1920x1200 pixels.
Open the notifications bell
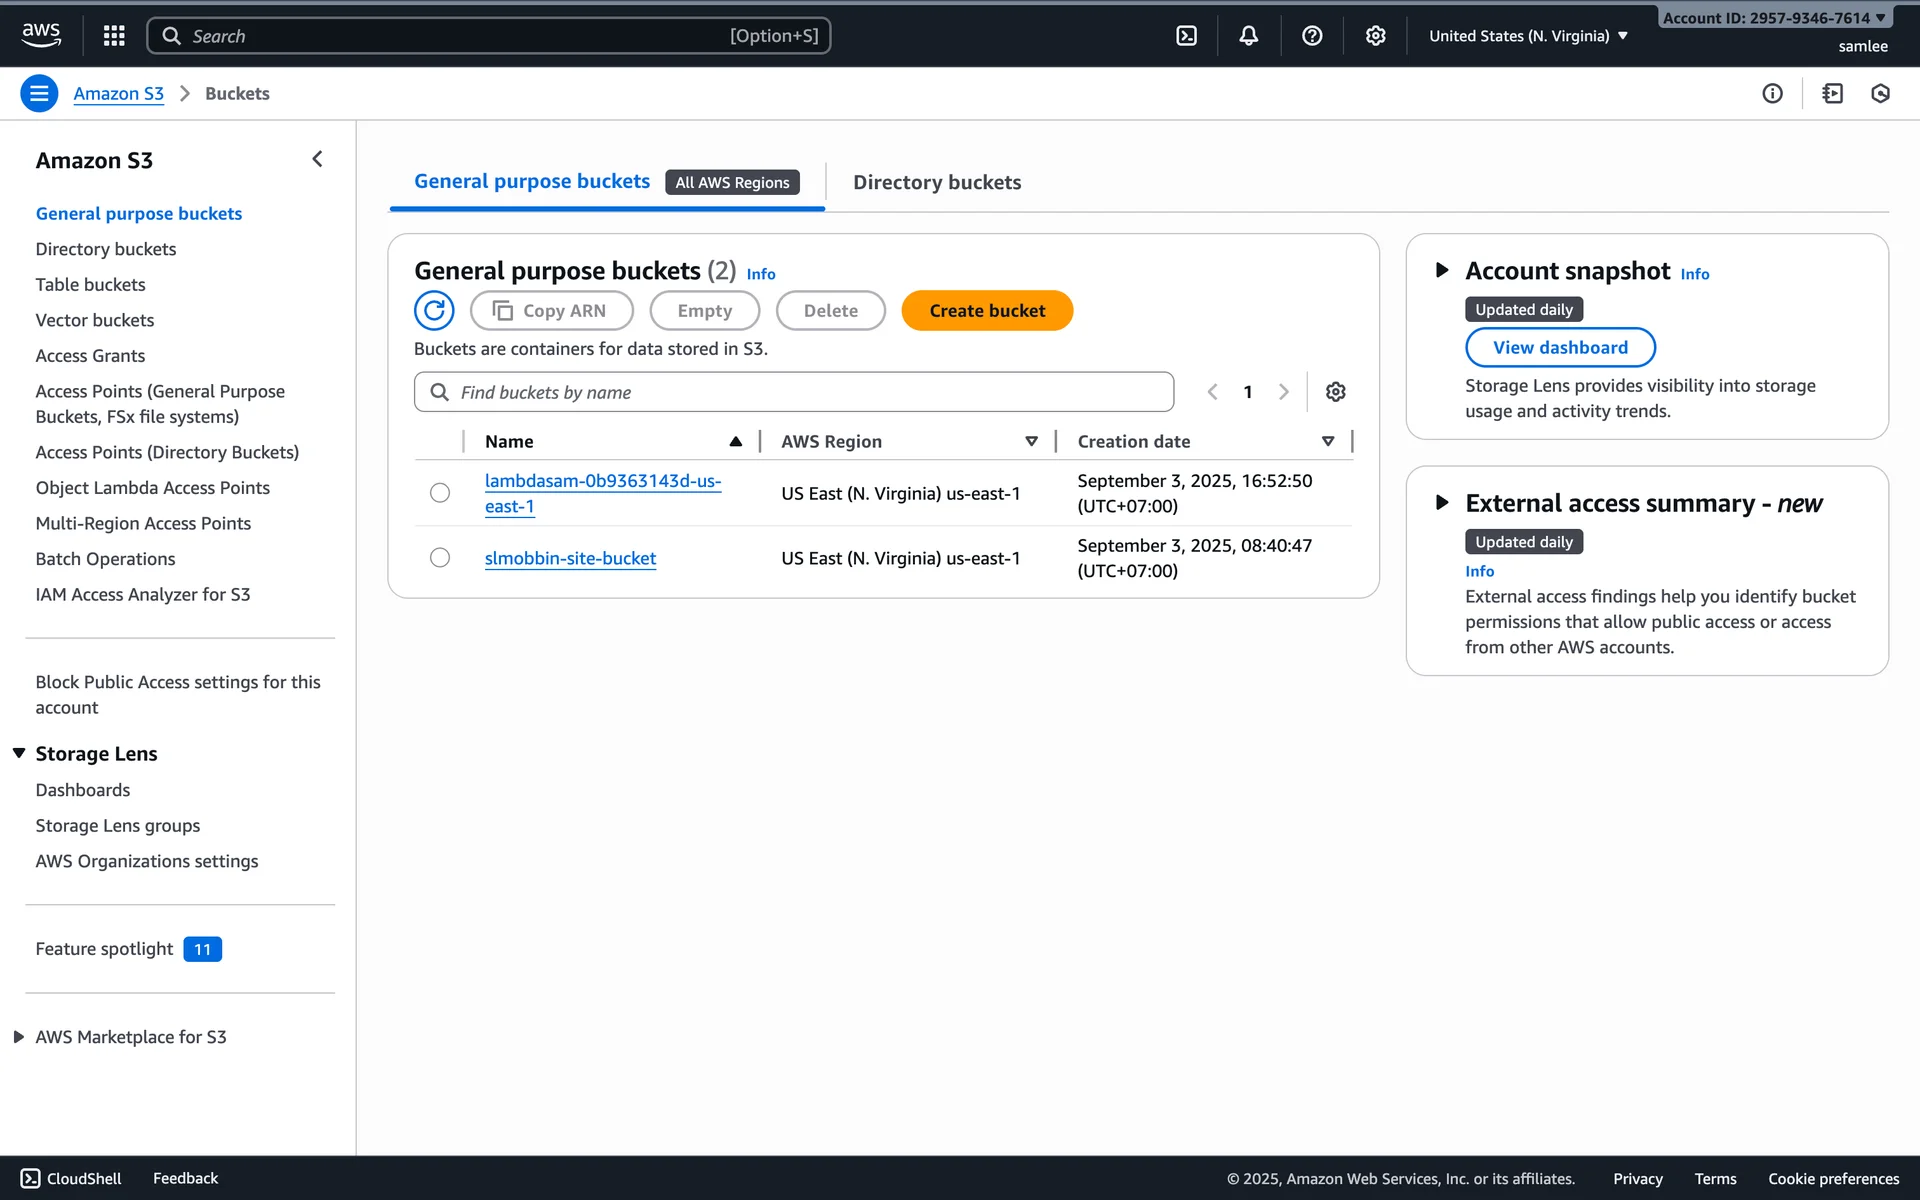[x=1248, y=36]
